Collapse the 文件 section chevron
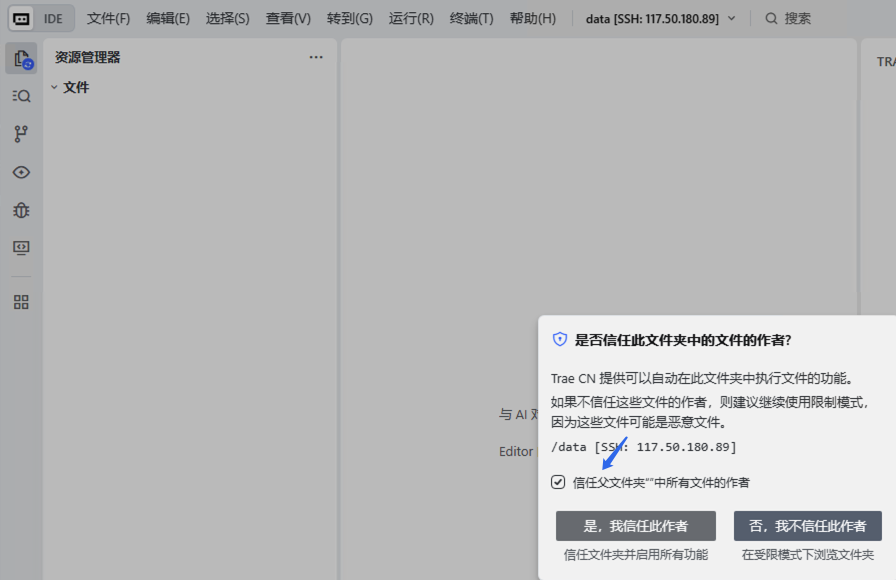The width and height of the screenshot is (896, 580). click(54, 87)
